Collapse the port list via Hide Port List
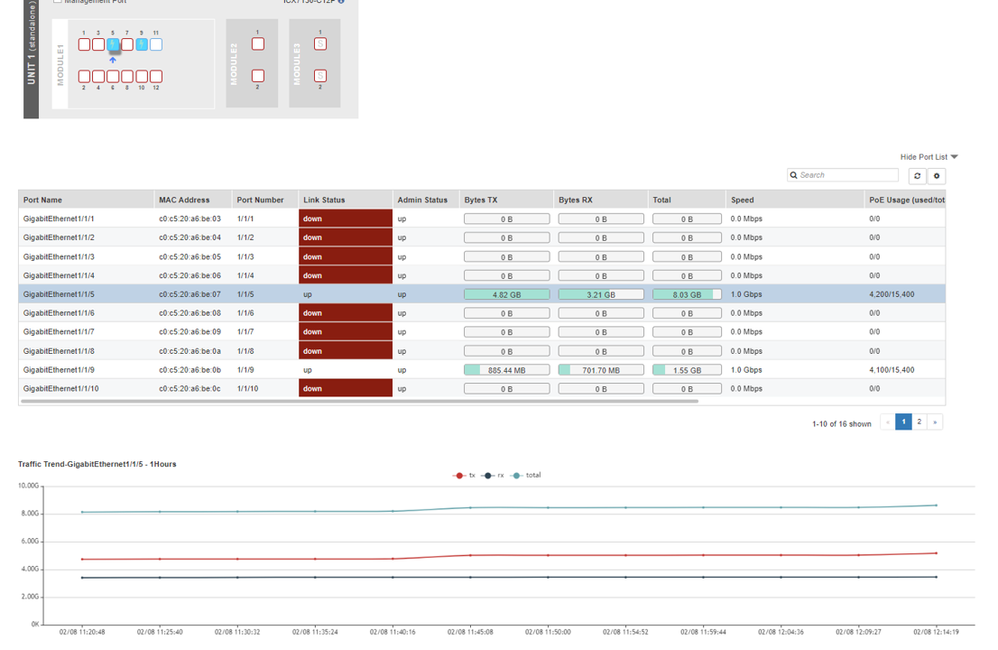The image size is (998, 650). coord(928,157)
